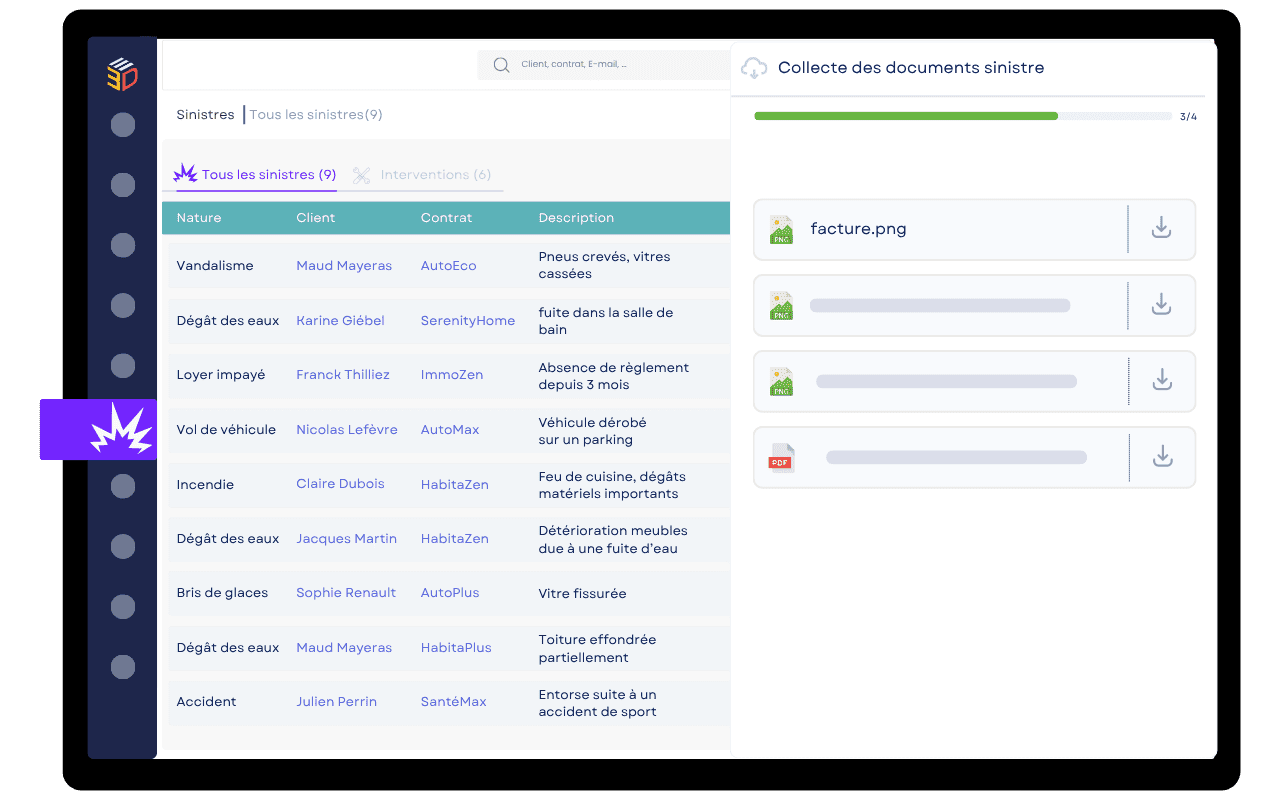This screenshot has width=1280, height=800.
Task: Click the PDF file icon on the fourth document
Action: coord(781,457)
